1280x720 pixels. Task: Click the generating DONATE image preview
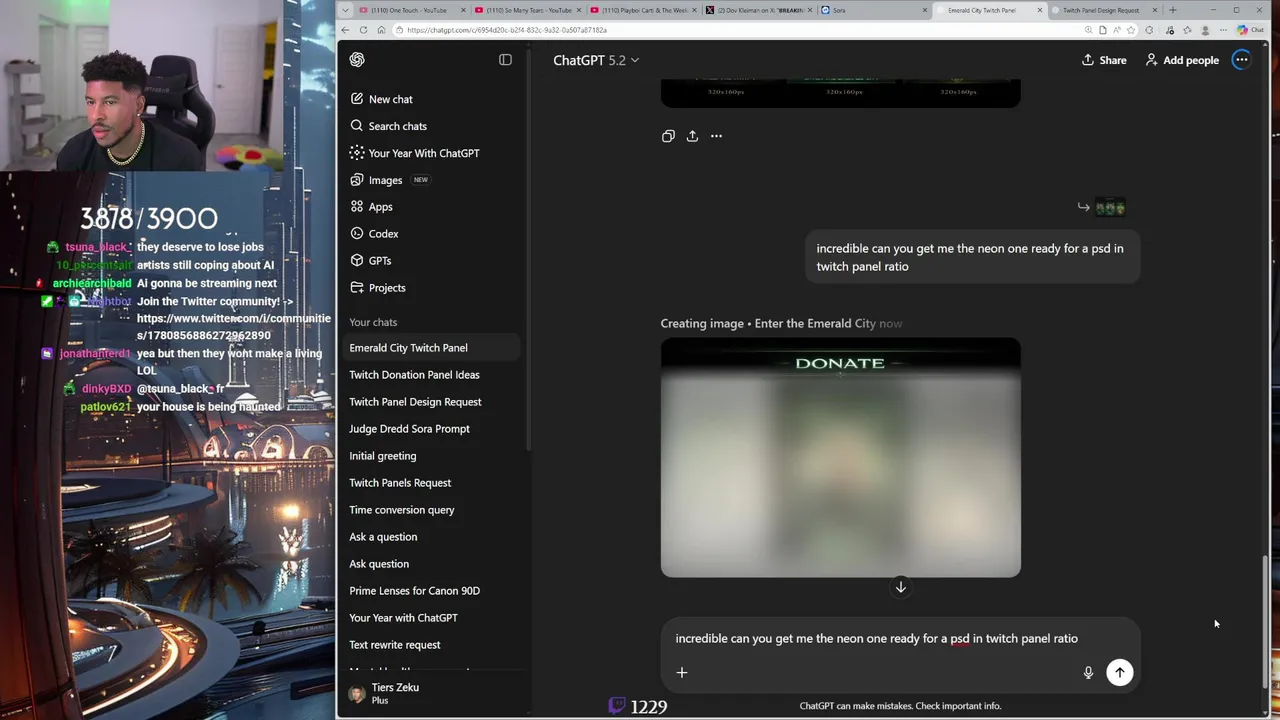point(840,458)
